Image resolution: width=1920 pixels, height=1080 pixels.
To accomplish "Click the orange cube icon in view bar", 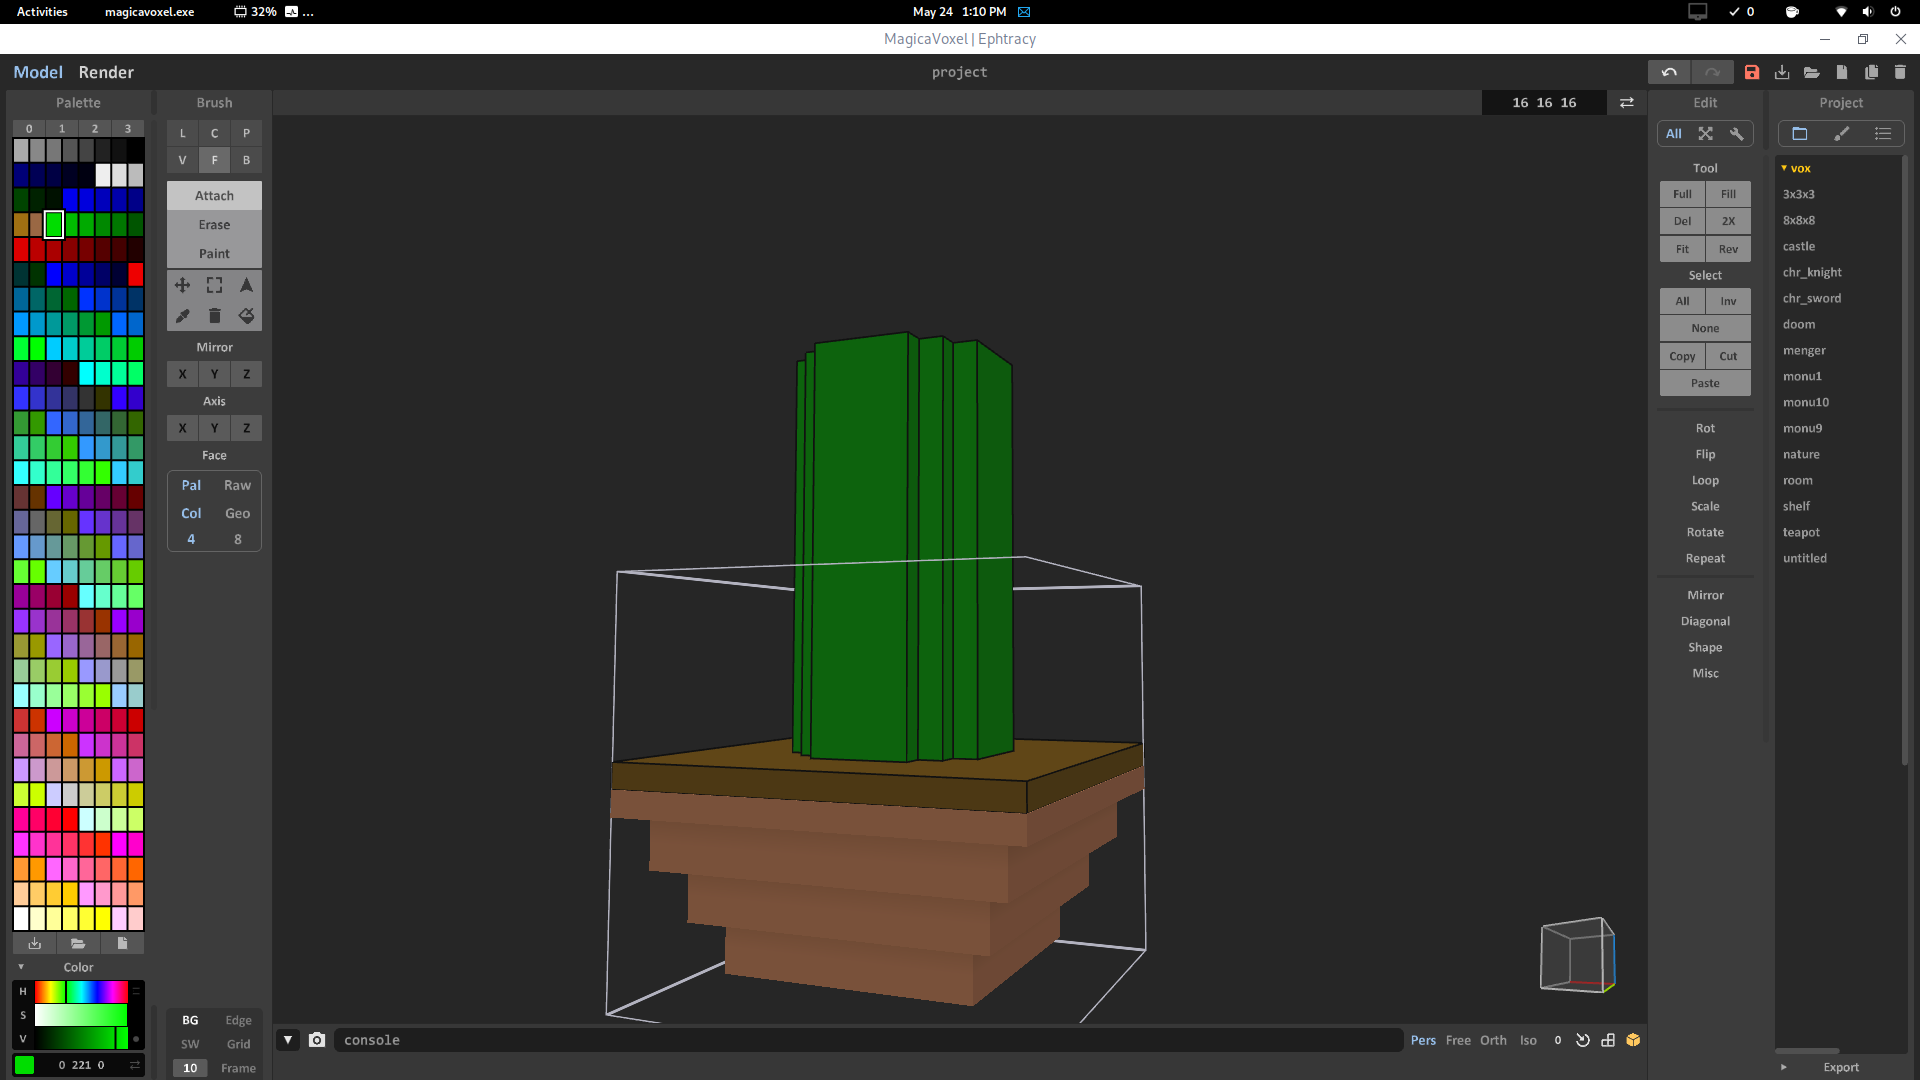I will [x=1633, y=1040].
